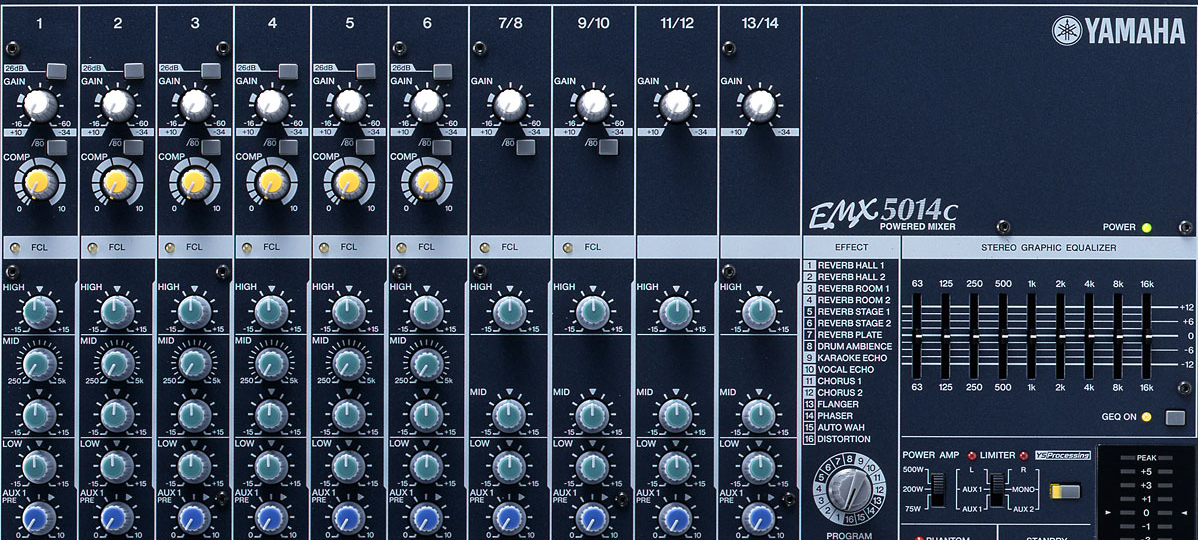
Task: Click channel 6 yellow COMP knob
Action: point(426,183)
